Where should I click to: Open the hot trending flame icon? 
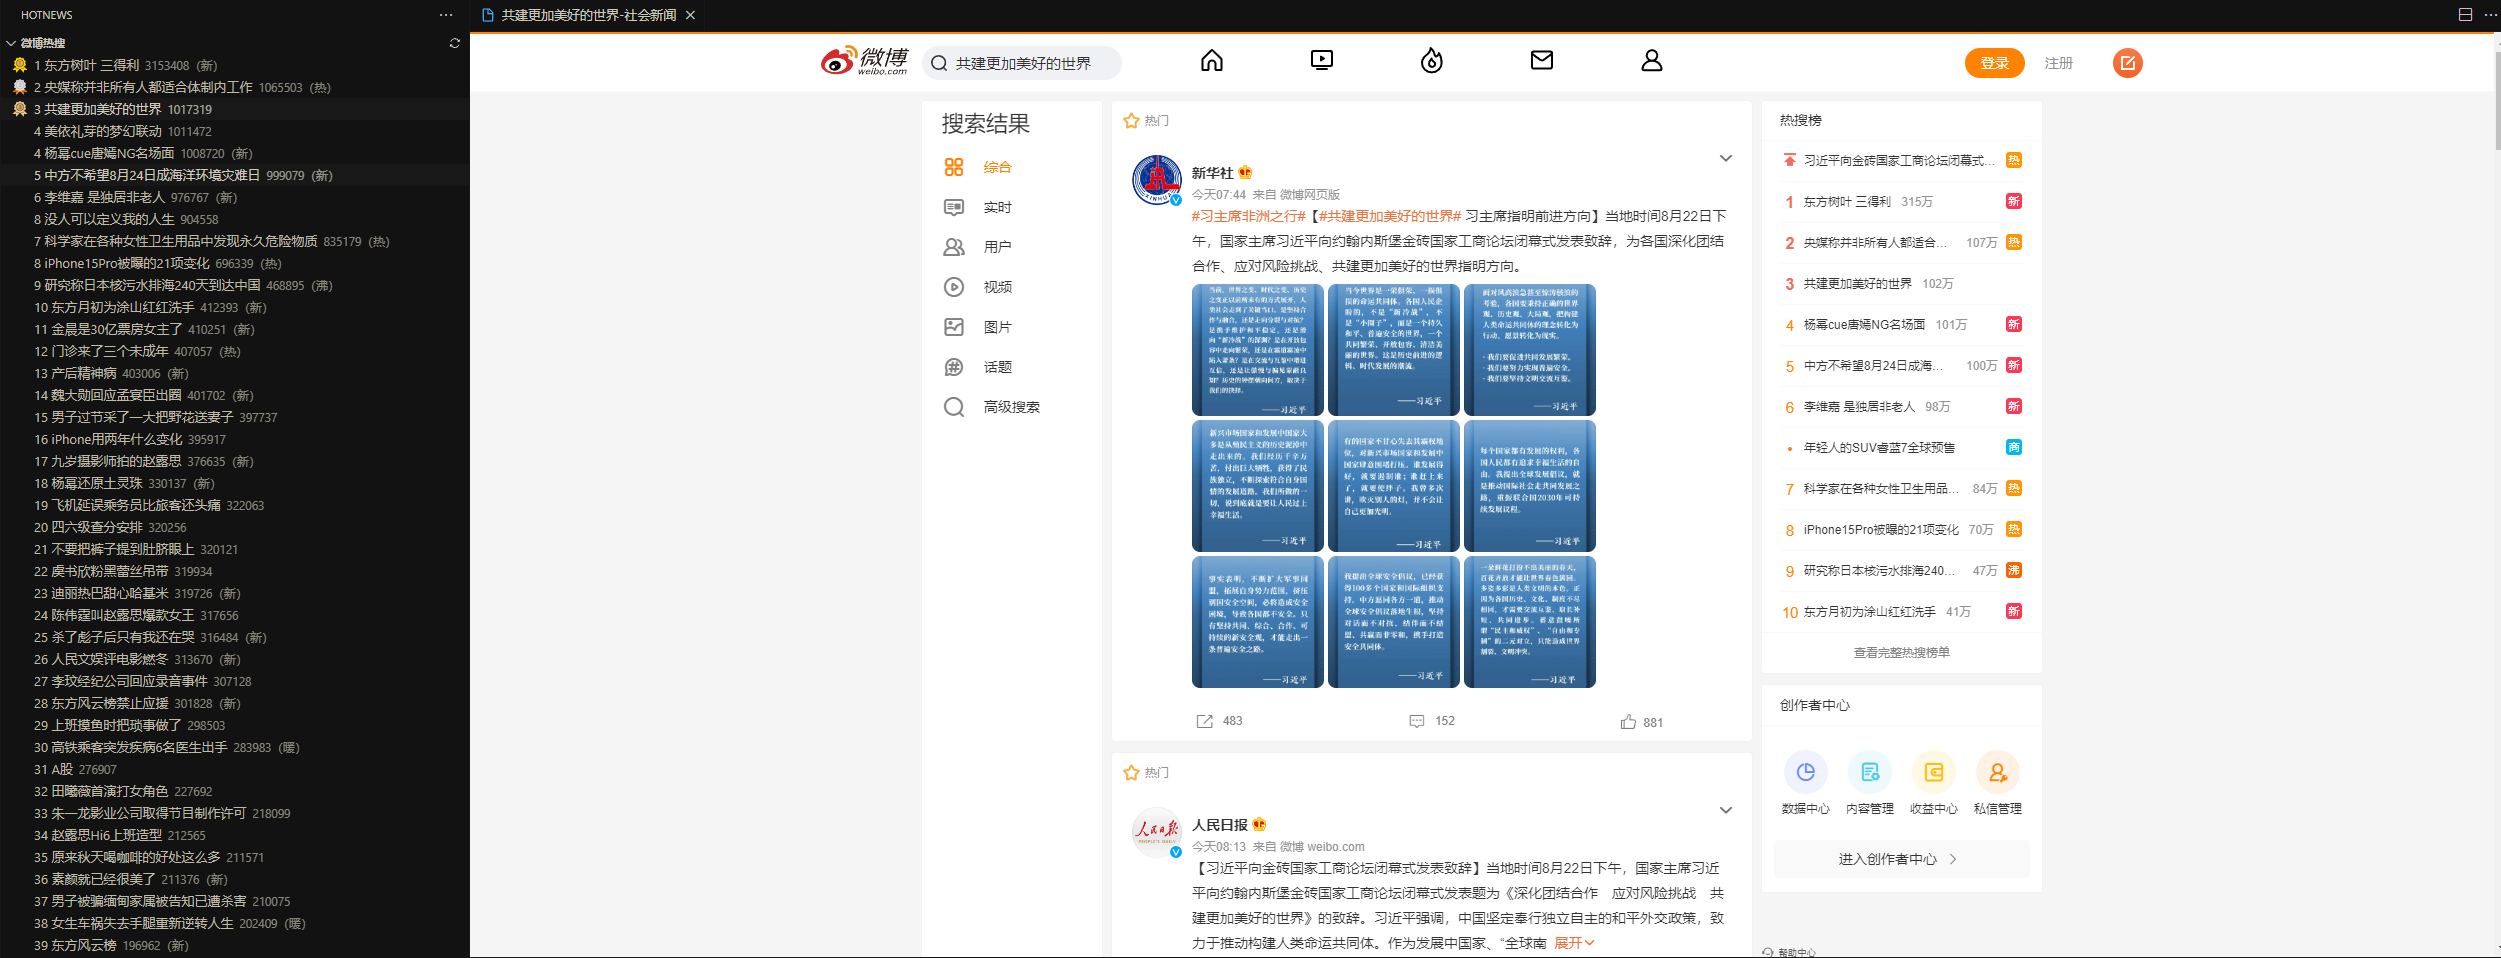pyautogui.click(x=1431, y=61)
